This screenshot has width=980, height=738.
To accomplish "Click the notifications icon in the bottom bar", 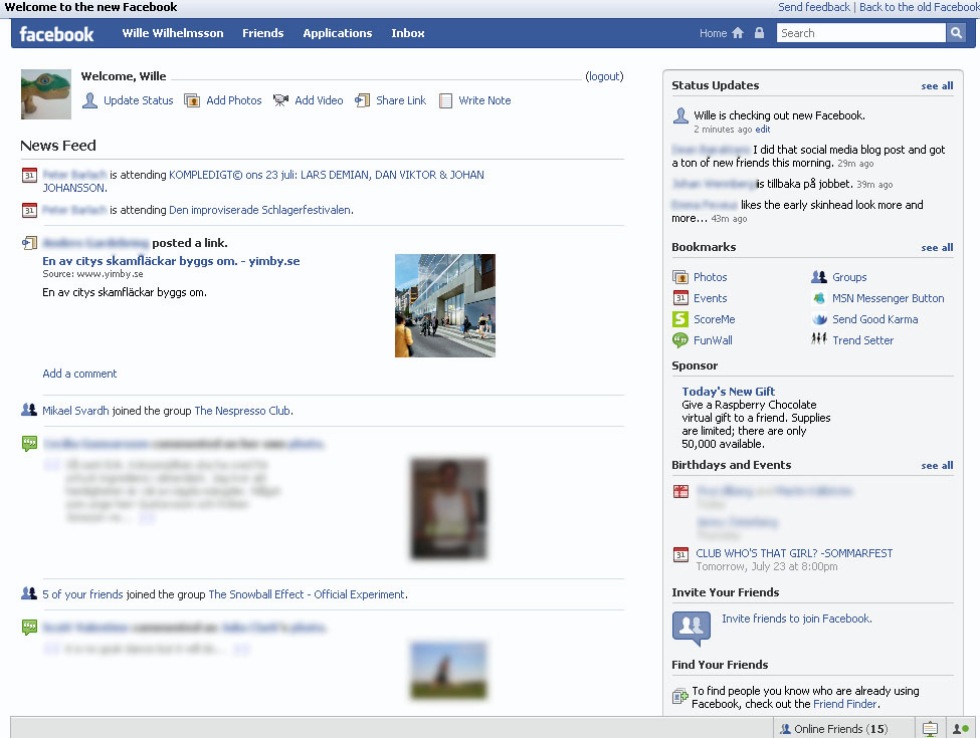I will [930, 729].
